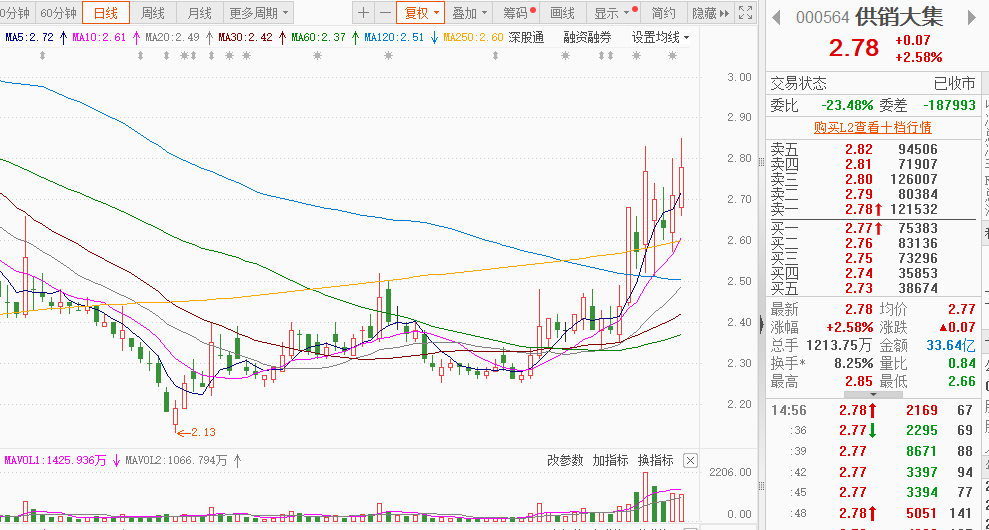Open the 显示 display dropdown
This screenshot has width=989, height=530.
(x=612, y=13)
